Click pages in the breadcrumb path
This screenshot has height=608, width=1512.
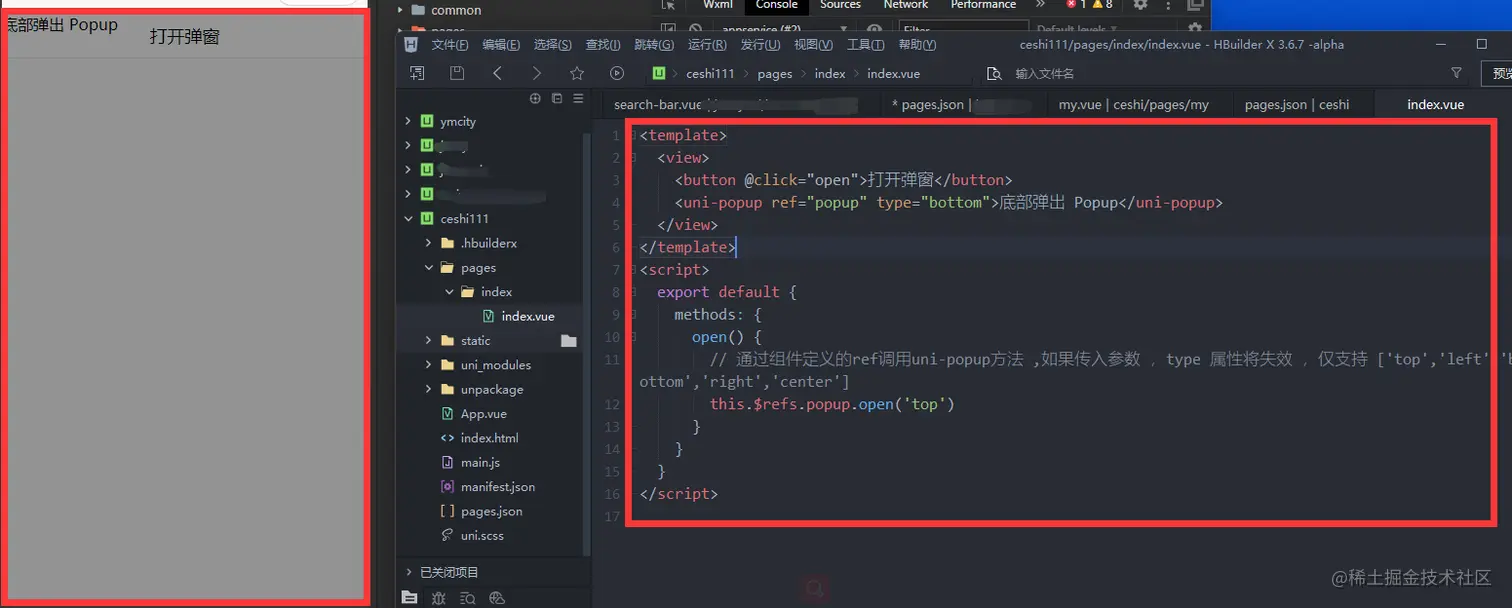pos(774,73)
